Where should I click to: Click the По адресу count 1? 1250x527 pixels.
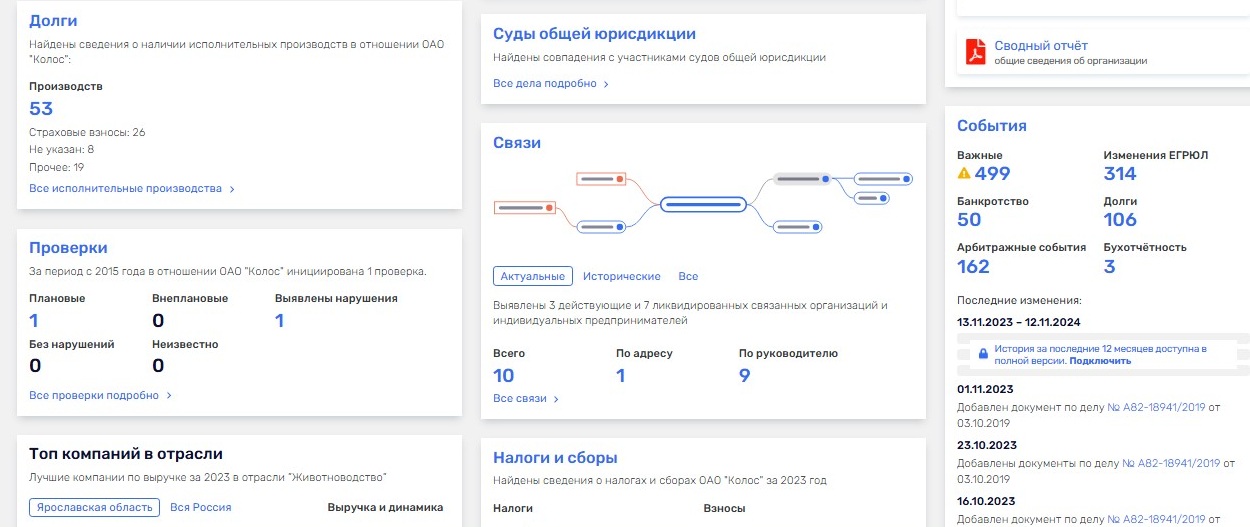pyautogui.click(x=621, y=375)
